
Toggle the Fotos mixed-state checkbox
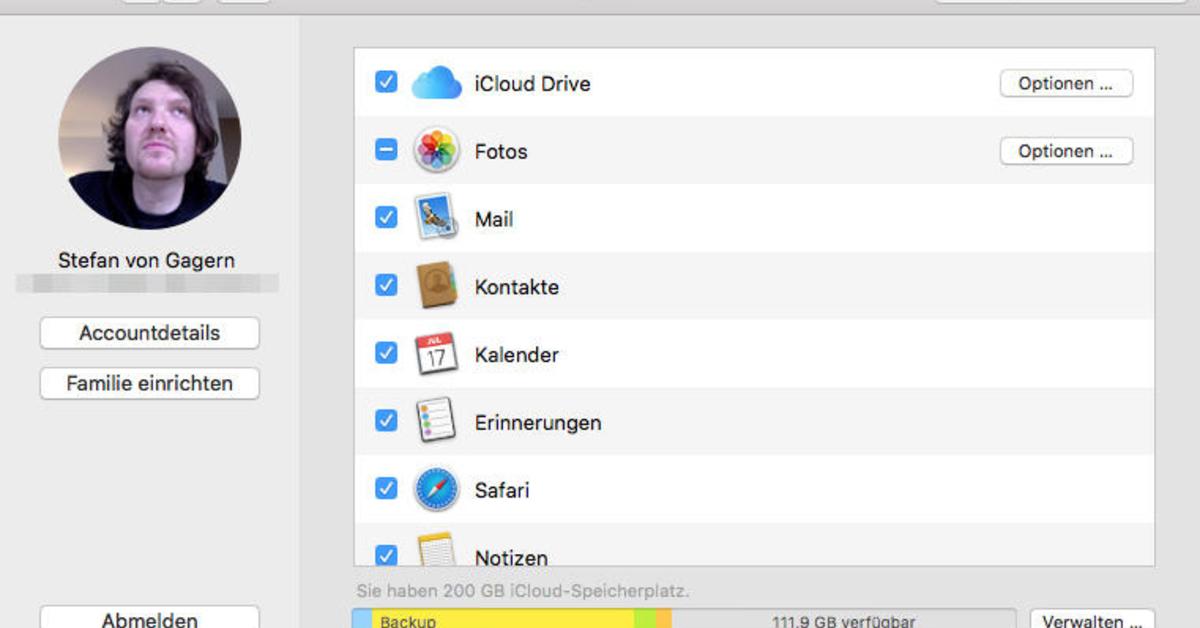[x=386, y=150]
